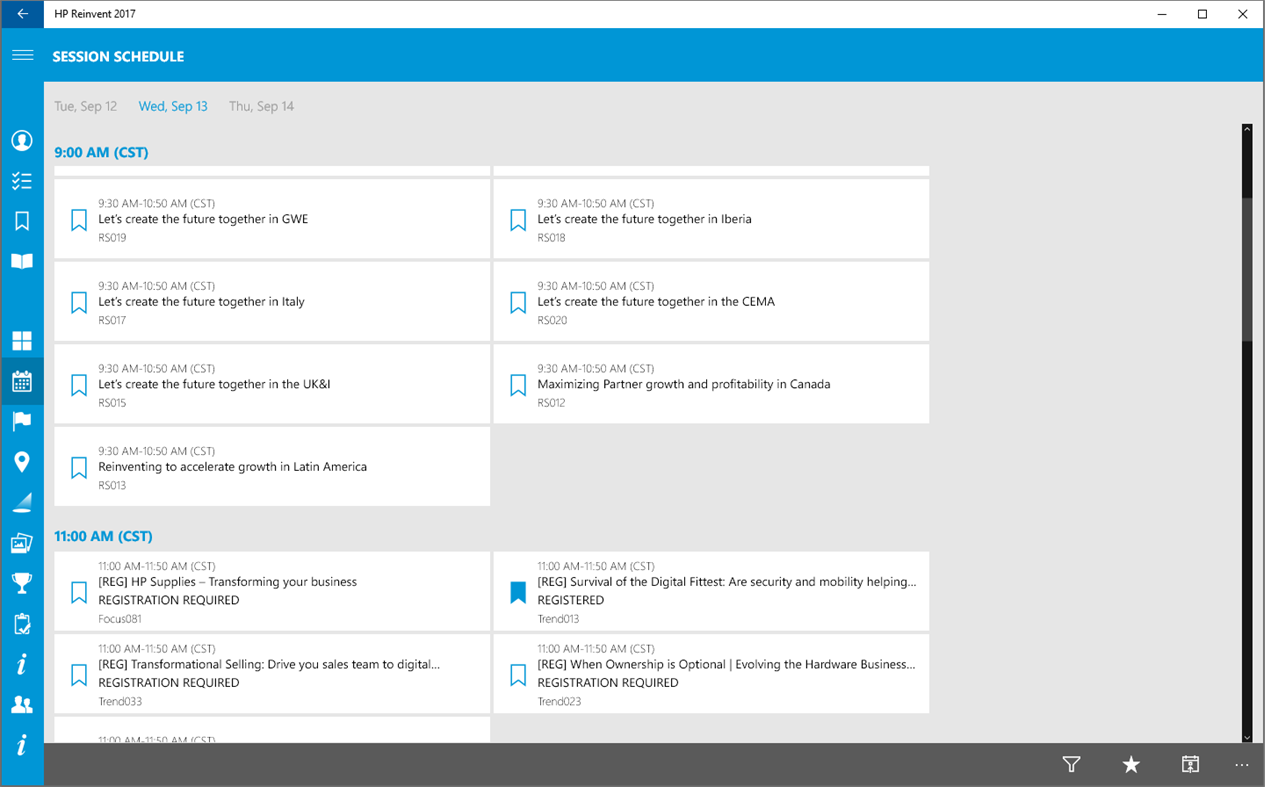Bookmark the 'Reinventing to accelerate growth in Latin America' session

click(x=78, y=466)
